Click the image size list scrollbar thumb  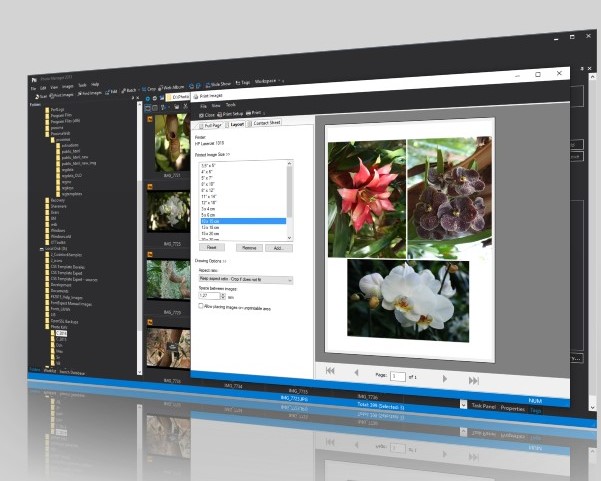point(289,192)
